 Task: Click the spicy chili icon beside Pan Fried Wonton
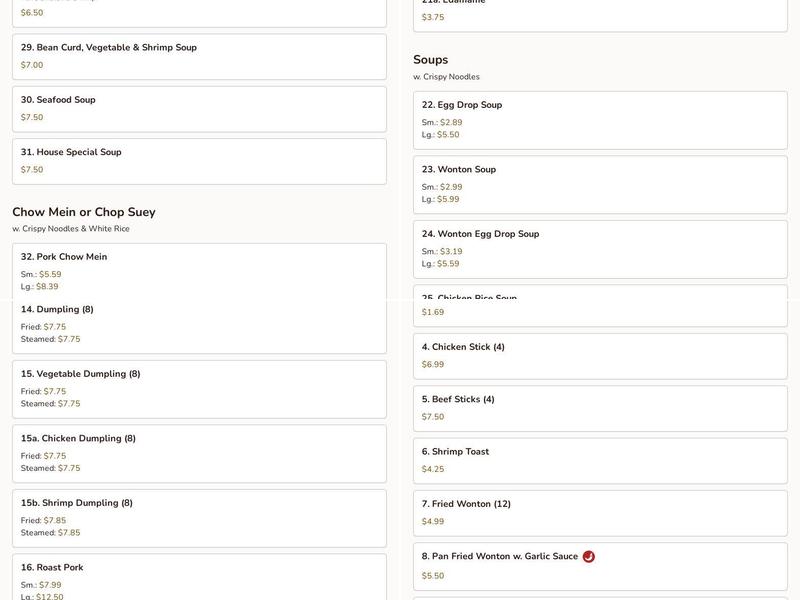[589, 557]
